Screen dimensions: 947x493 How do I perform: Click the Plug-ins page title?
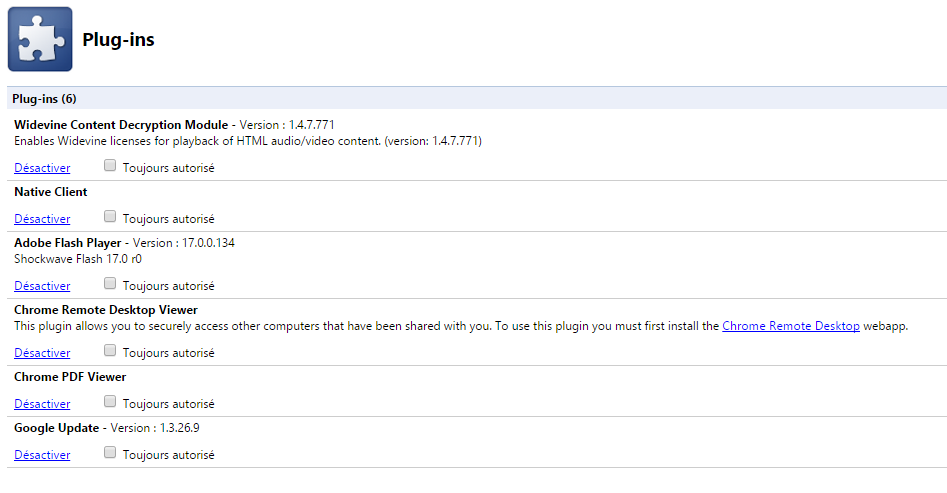click(x=118, y=40)
